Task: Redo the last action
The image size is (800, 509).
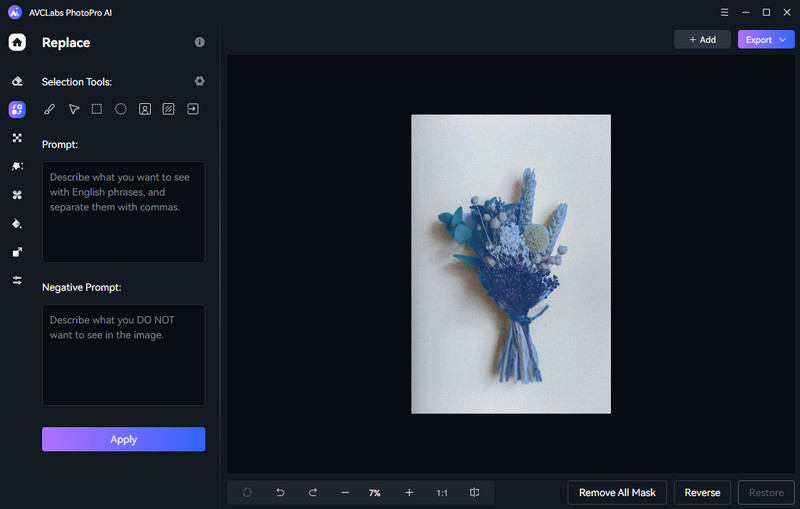Action: [313, 493]
